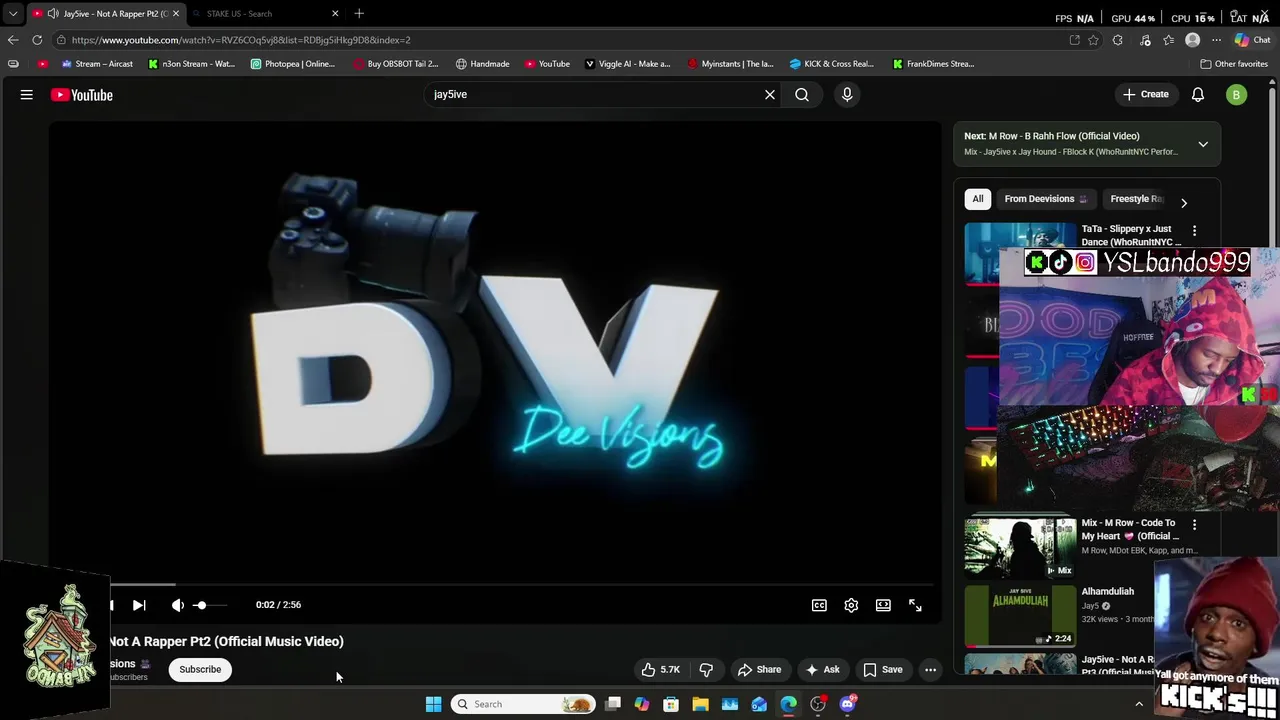The width and height of the screenshot is (1280, 720).
Task: Select the All filter chip
Action: [x=978, y=199]
